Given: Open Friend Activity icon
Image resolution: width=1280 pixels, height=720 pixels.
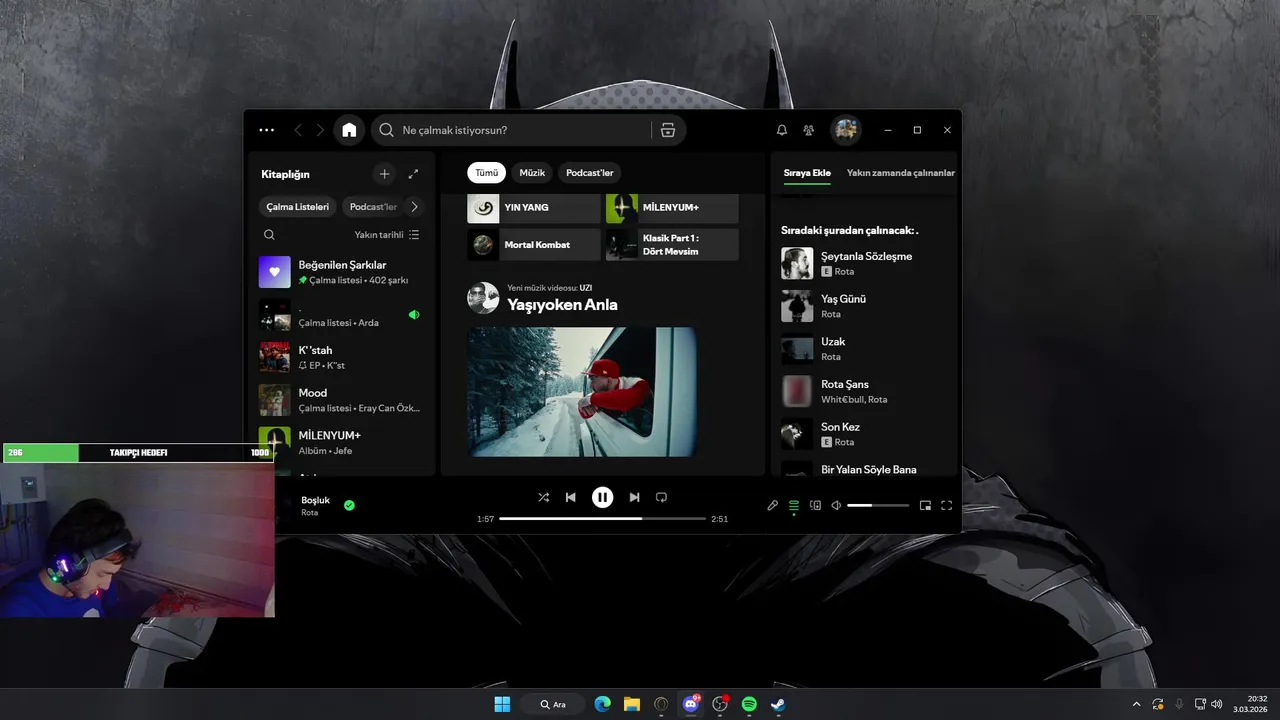Looking at the screenshot, I should pos(809,130).
